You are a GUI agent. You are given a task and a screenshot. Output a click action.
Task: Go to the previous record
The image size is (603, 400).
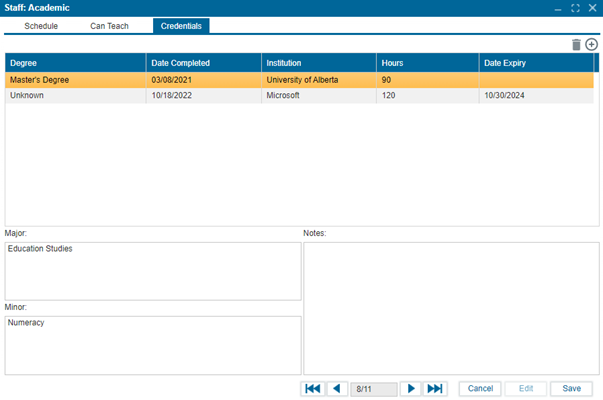[x=337, y=388]
